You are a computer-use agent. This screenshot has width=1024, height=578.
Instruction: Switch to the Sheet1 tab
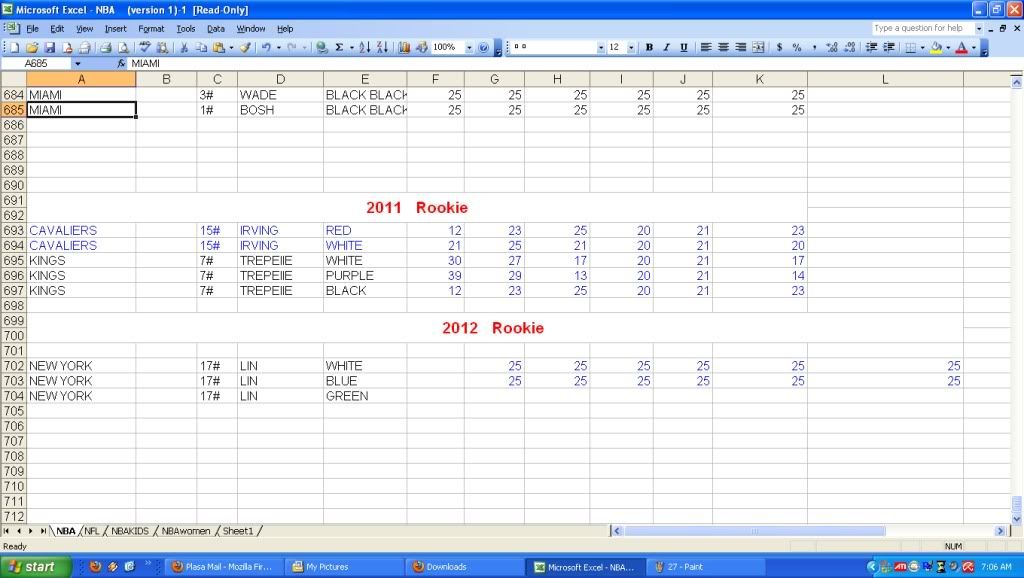[x=238, y=531]
